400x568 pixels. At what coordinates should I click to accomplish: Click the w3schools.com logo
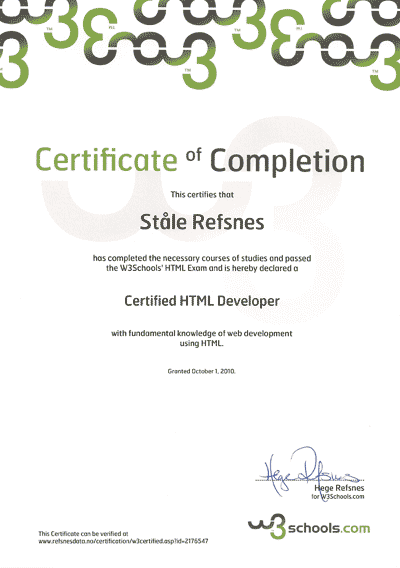309,526
